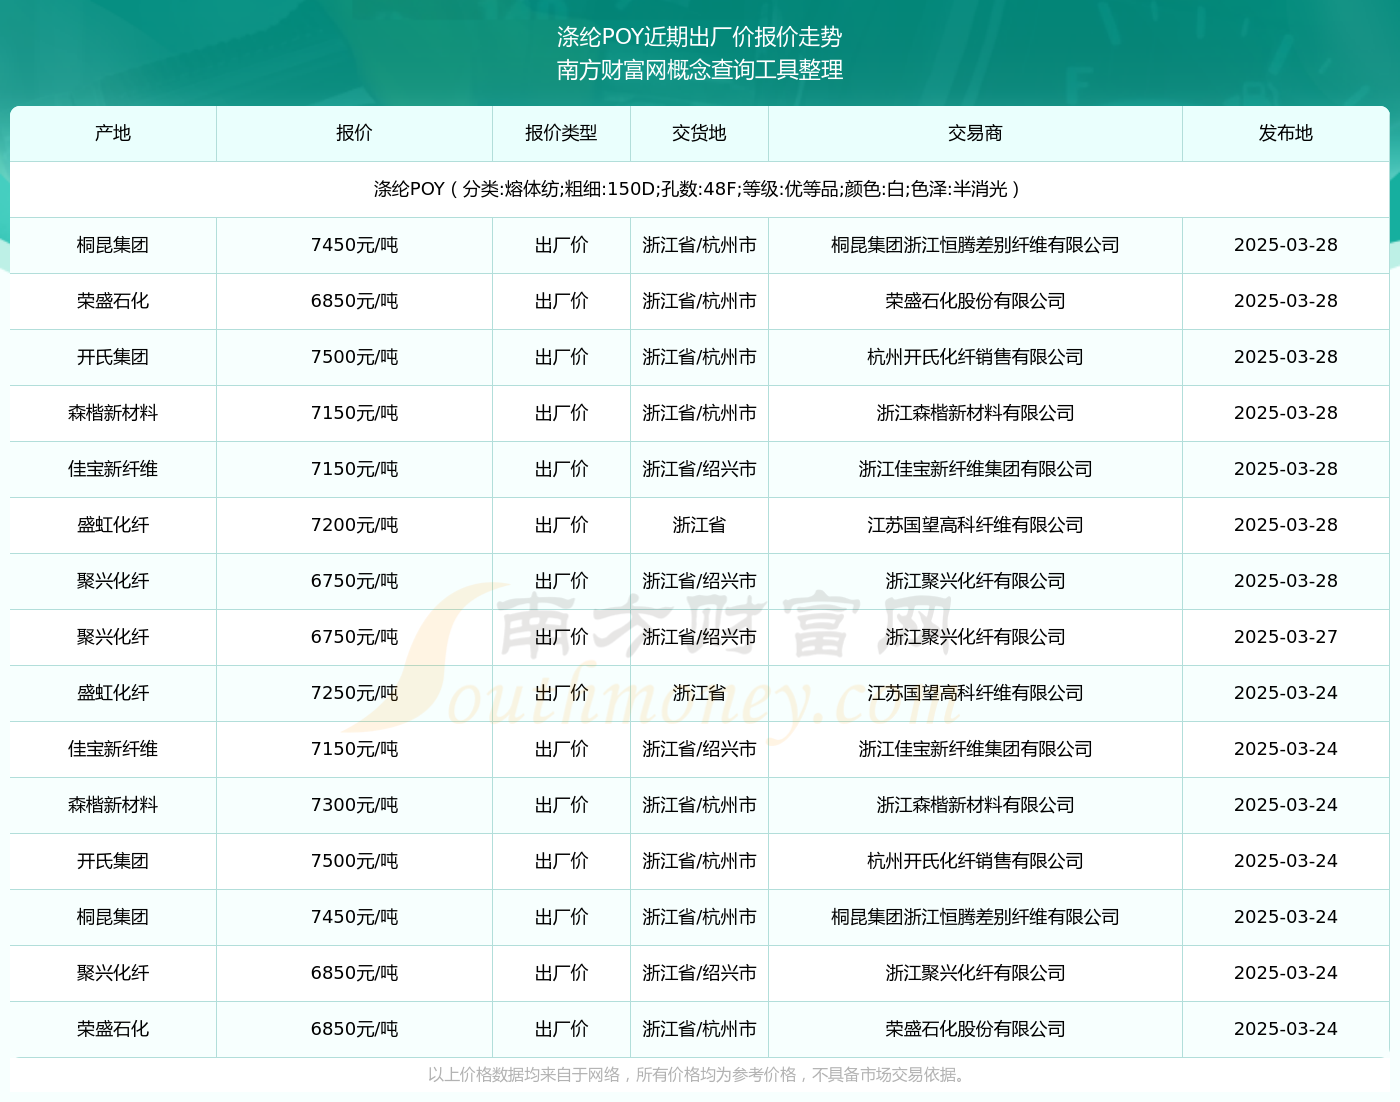This screenshot has width=1400, height=1102.
Task: Click 6850元/吨 of 聚兴化纤 dated 2025-03-24
Action: point(354,973)
